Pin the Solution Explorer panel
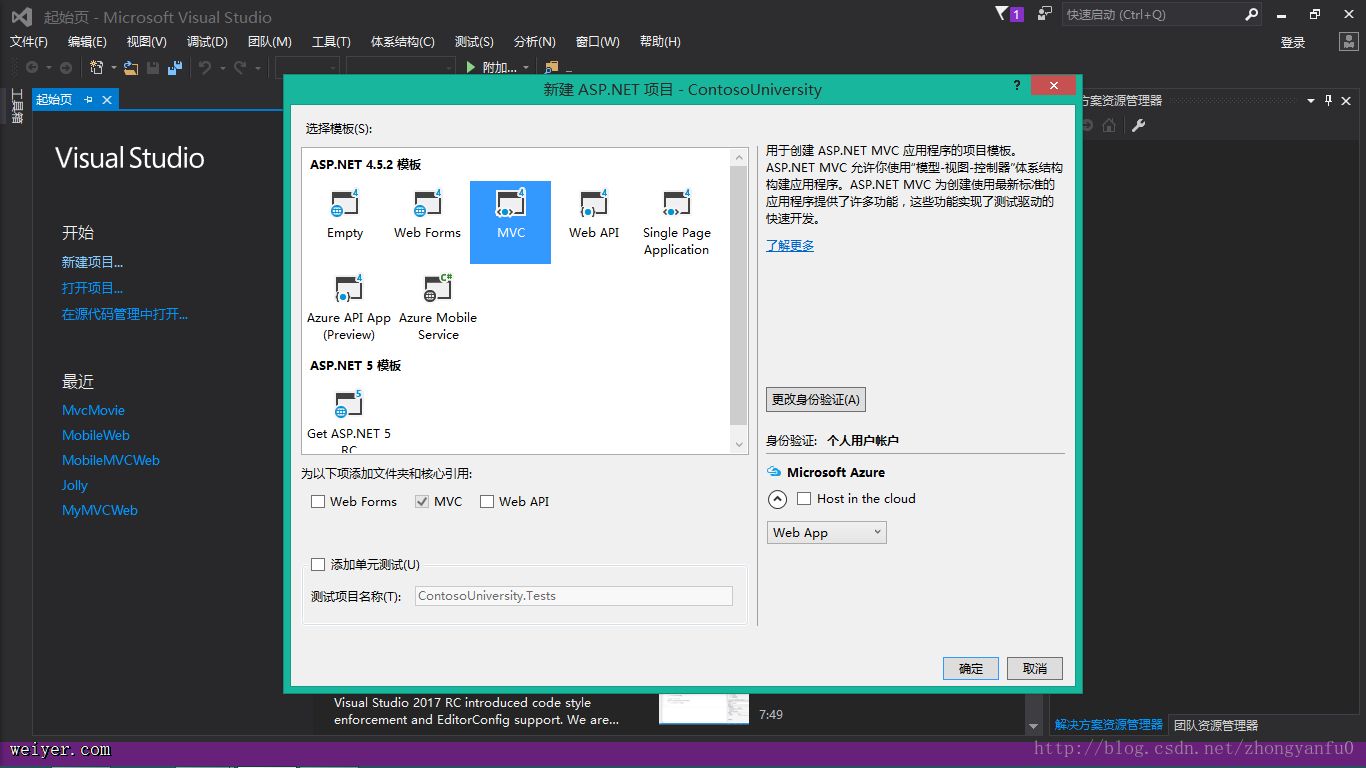 tap(1329, 100)
